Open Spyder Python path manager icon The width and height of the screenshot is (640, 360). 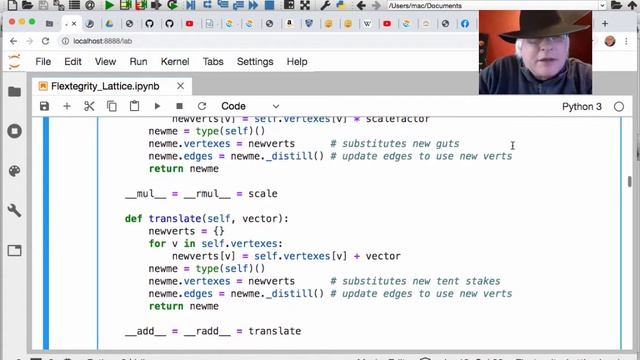coord(341,5)
